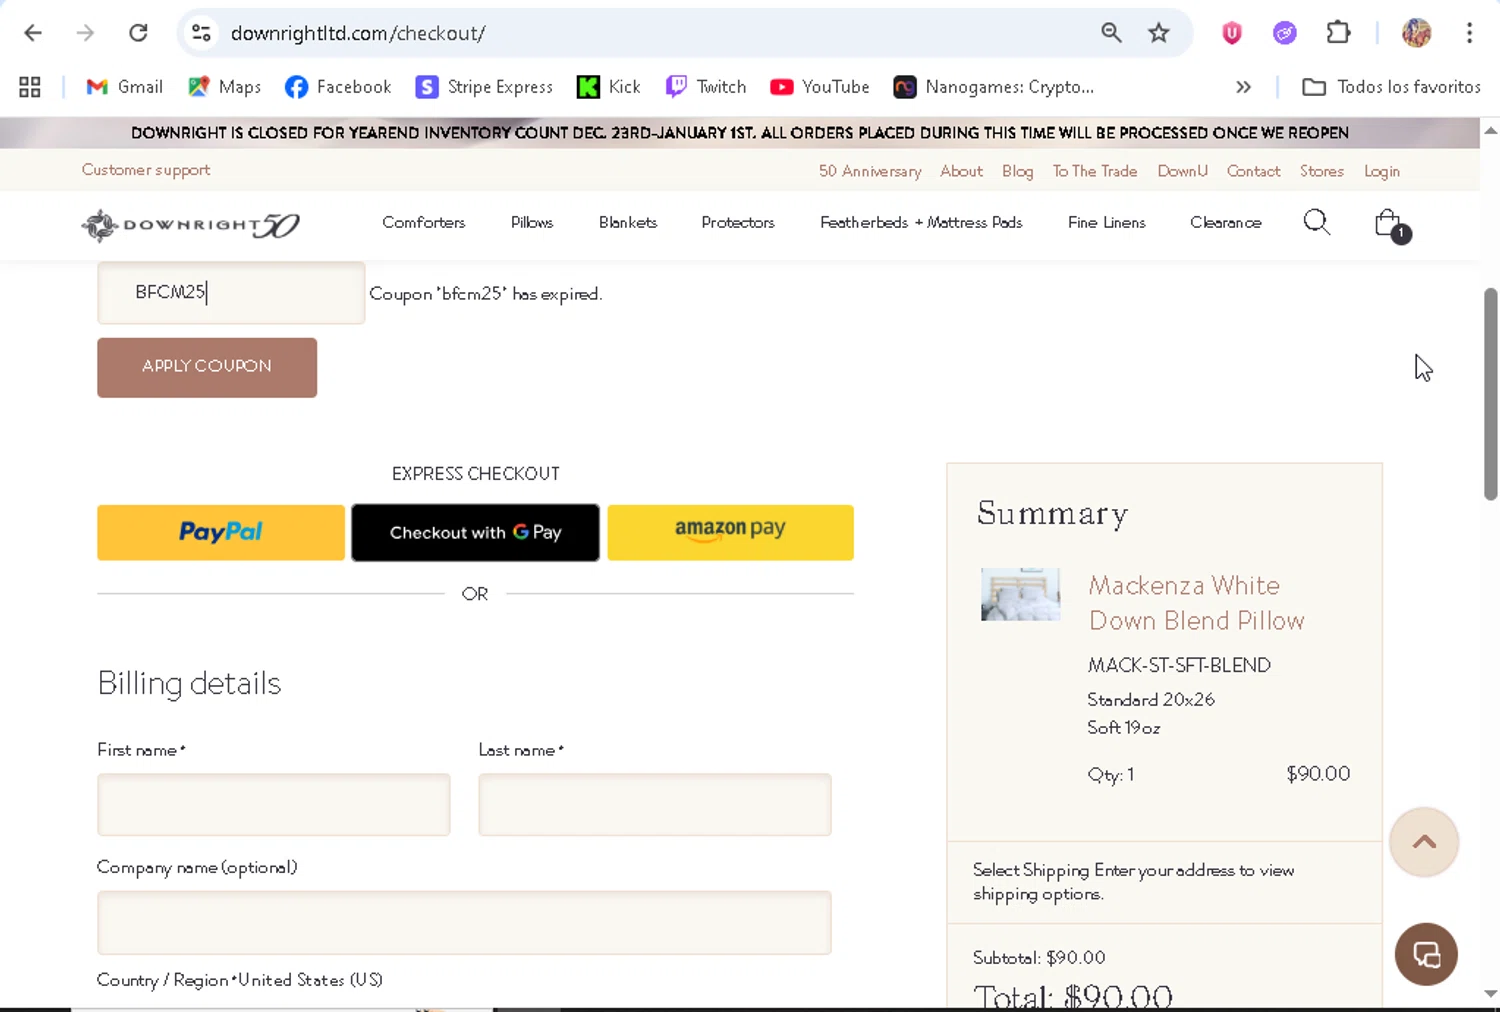Viewport: 1500px width, 1012px height.
Task: Show more bookmarks with the double chevron
Action: point(1243,87)
